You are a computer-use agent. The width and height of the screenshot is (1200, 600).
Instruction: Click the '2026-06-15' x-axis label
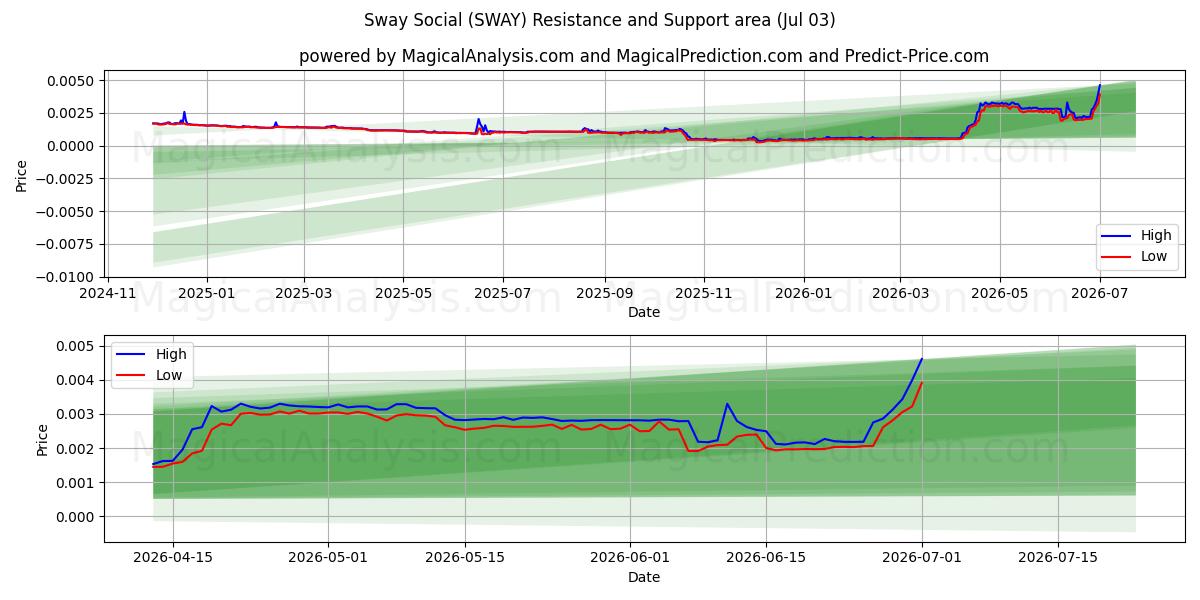(766, 560)
